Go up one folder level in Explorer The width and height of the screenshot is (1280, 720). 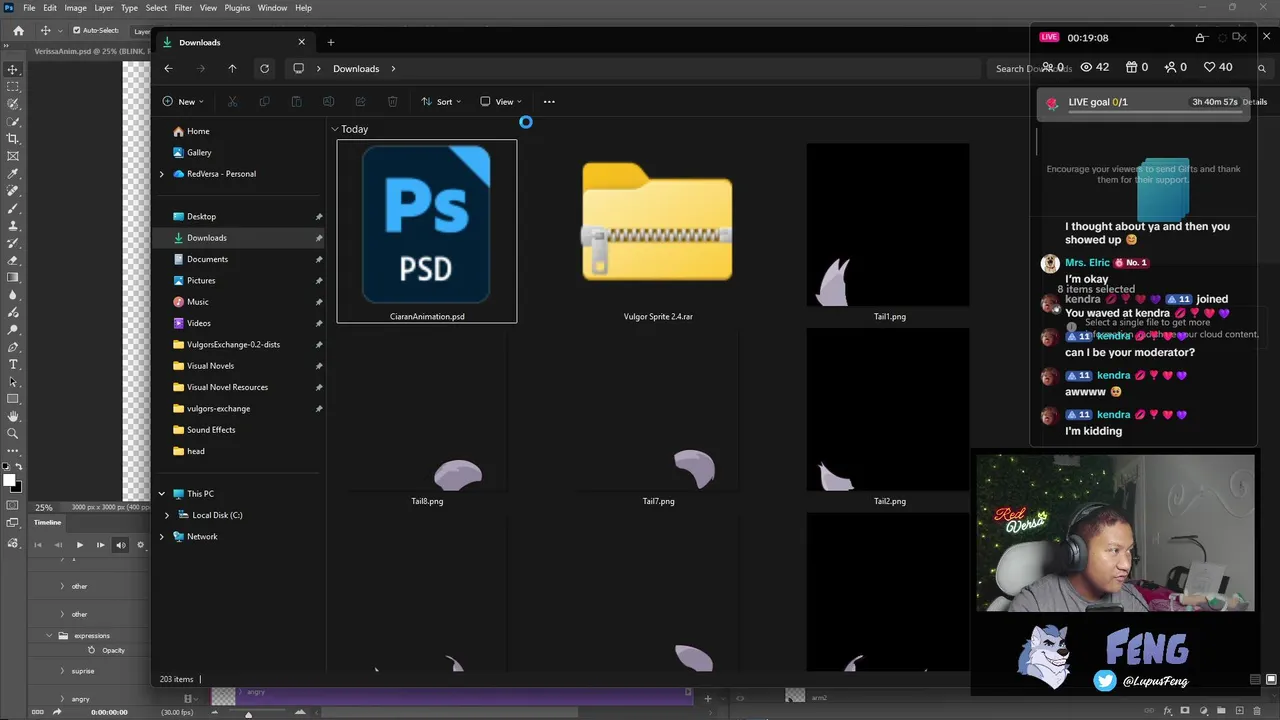click(232, 69)
